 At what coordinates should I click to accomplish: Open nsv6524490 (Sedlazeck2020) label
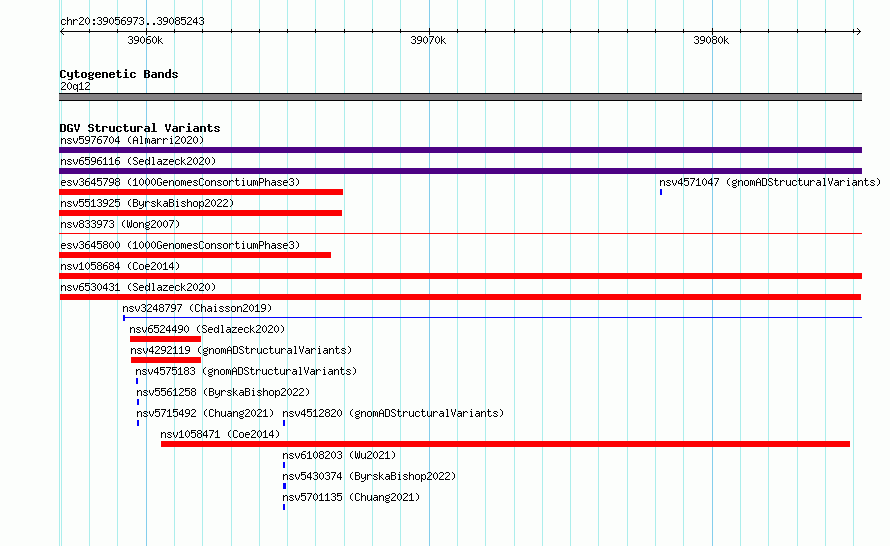point(207,329)
